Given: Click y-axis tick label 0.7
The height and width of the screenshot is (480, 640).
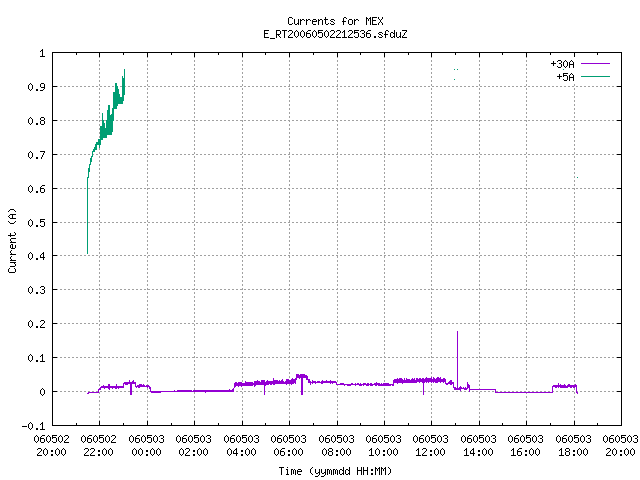Looking at the screenshot, I should [x=36, y=155].
